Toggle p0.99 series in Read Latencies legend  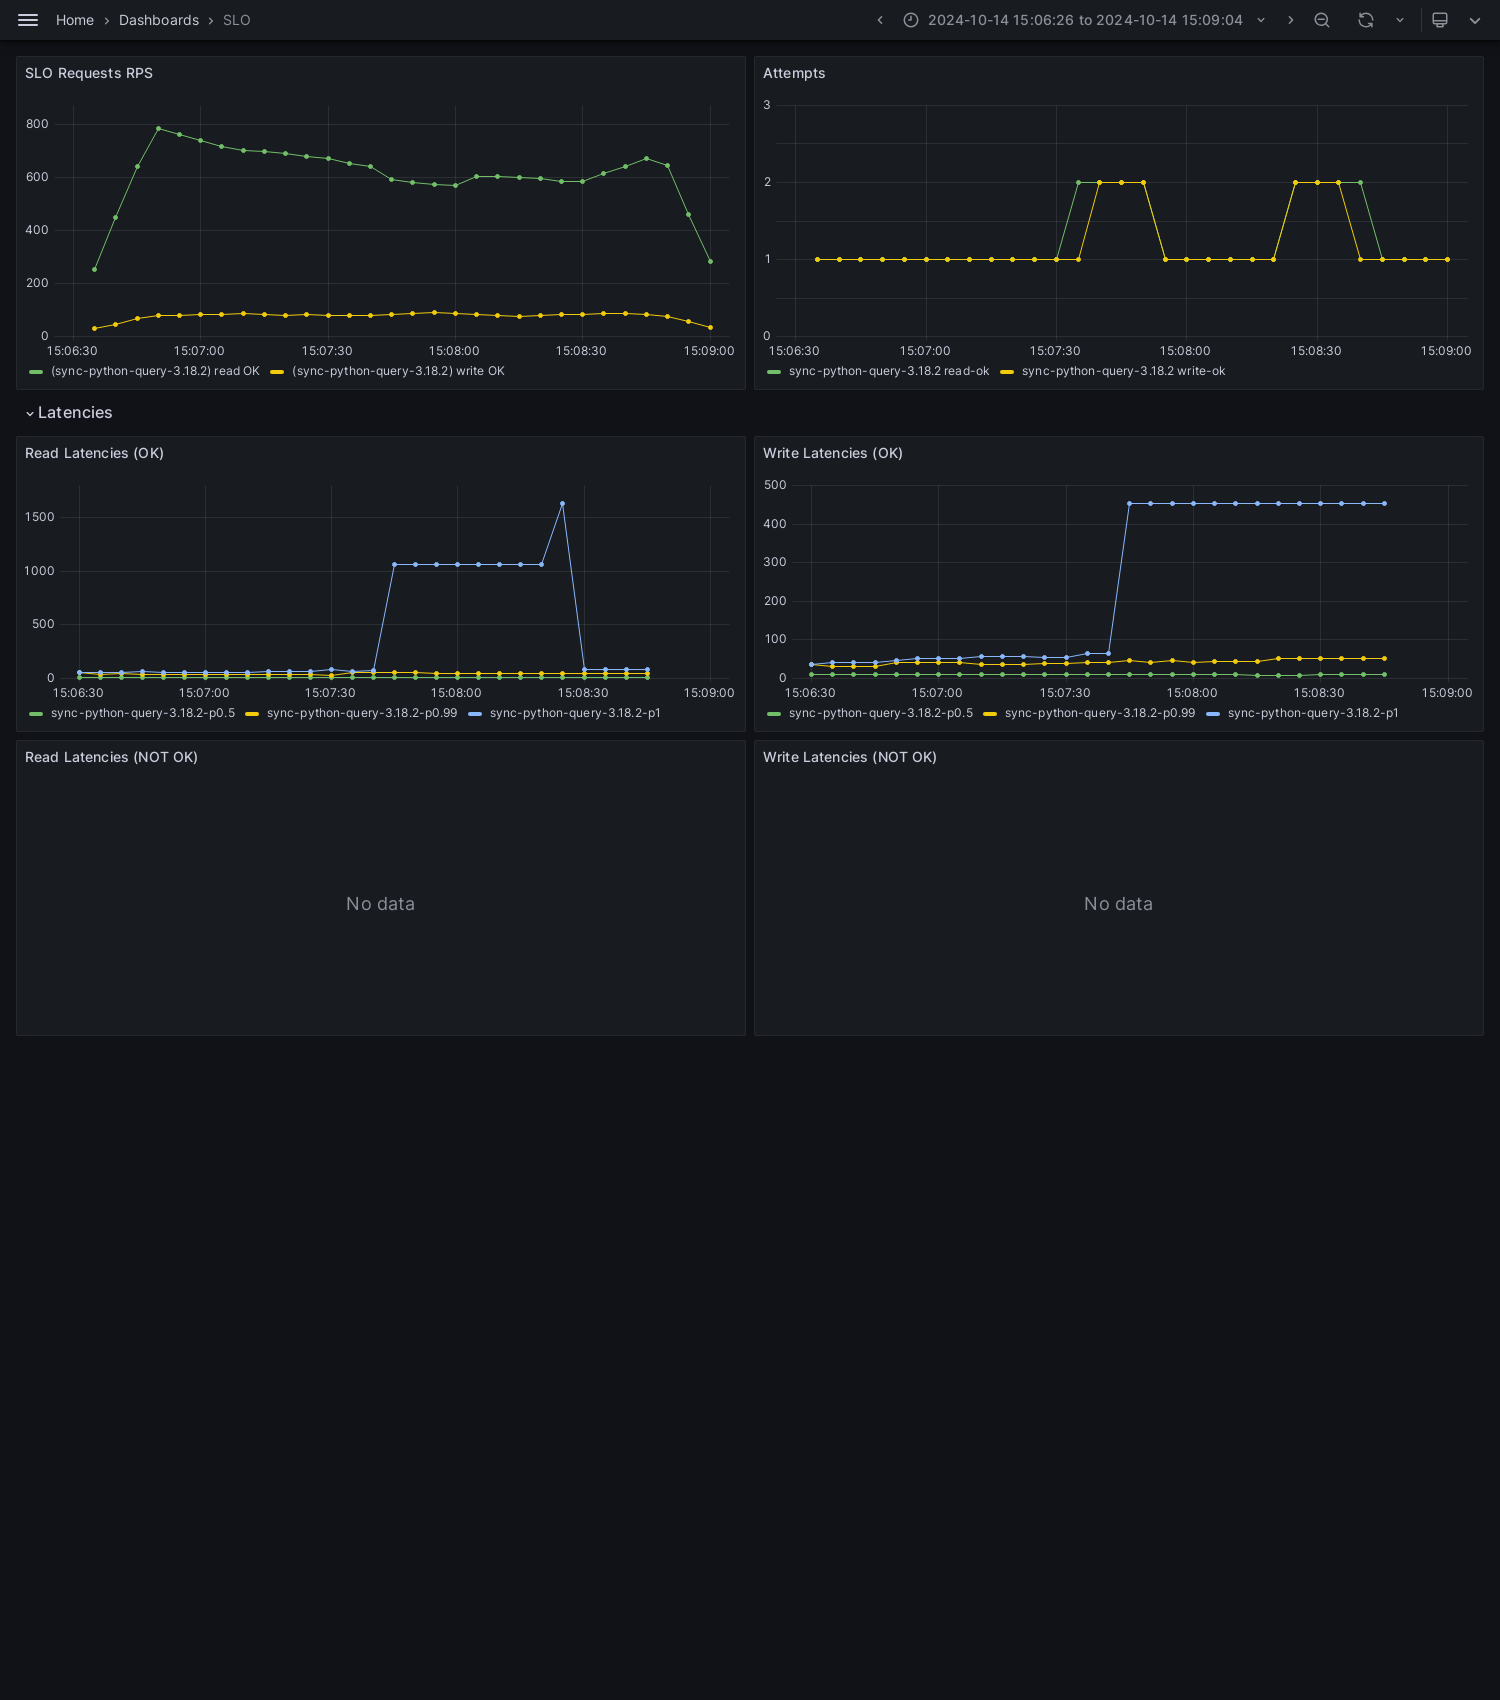pos(362,713)
